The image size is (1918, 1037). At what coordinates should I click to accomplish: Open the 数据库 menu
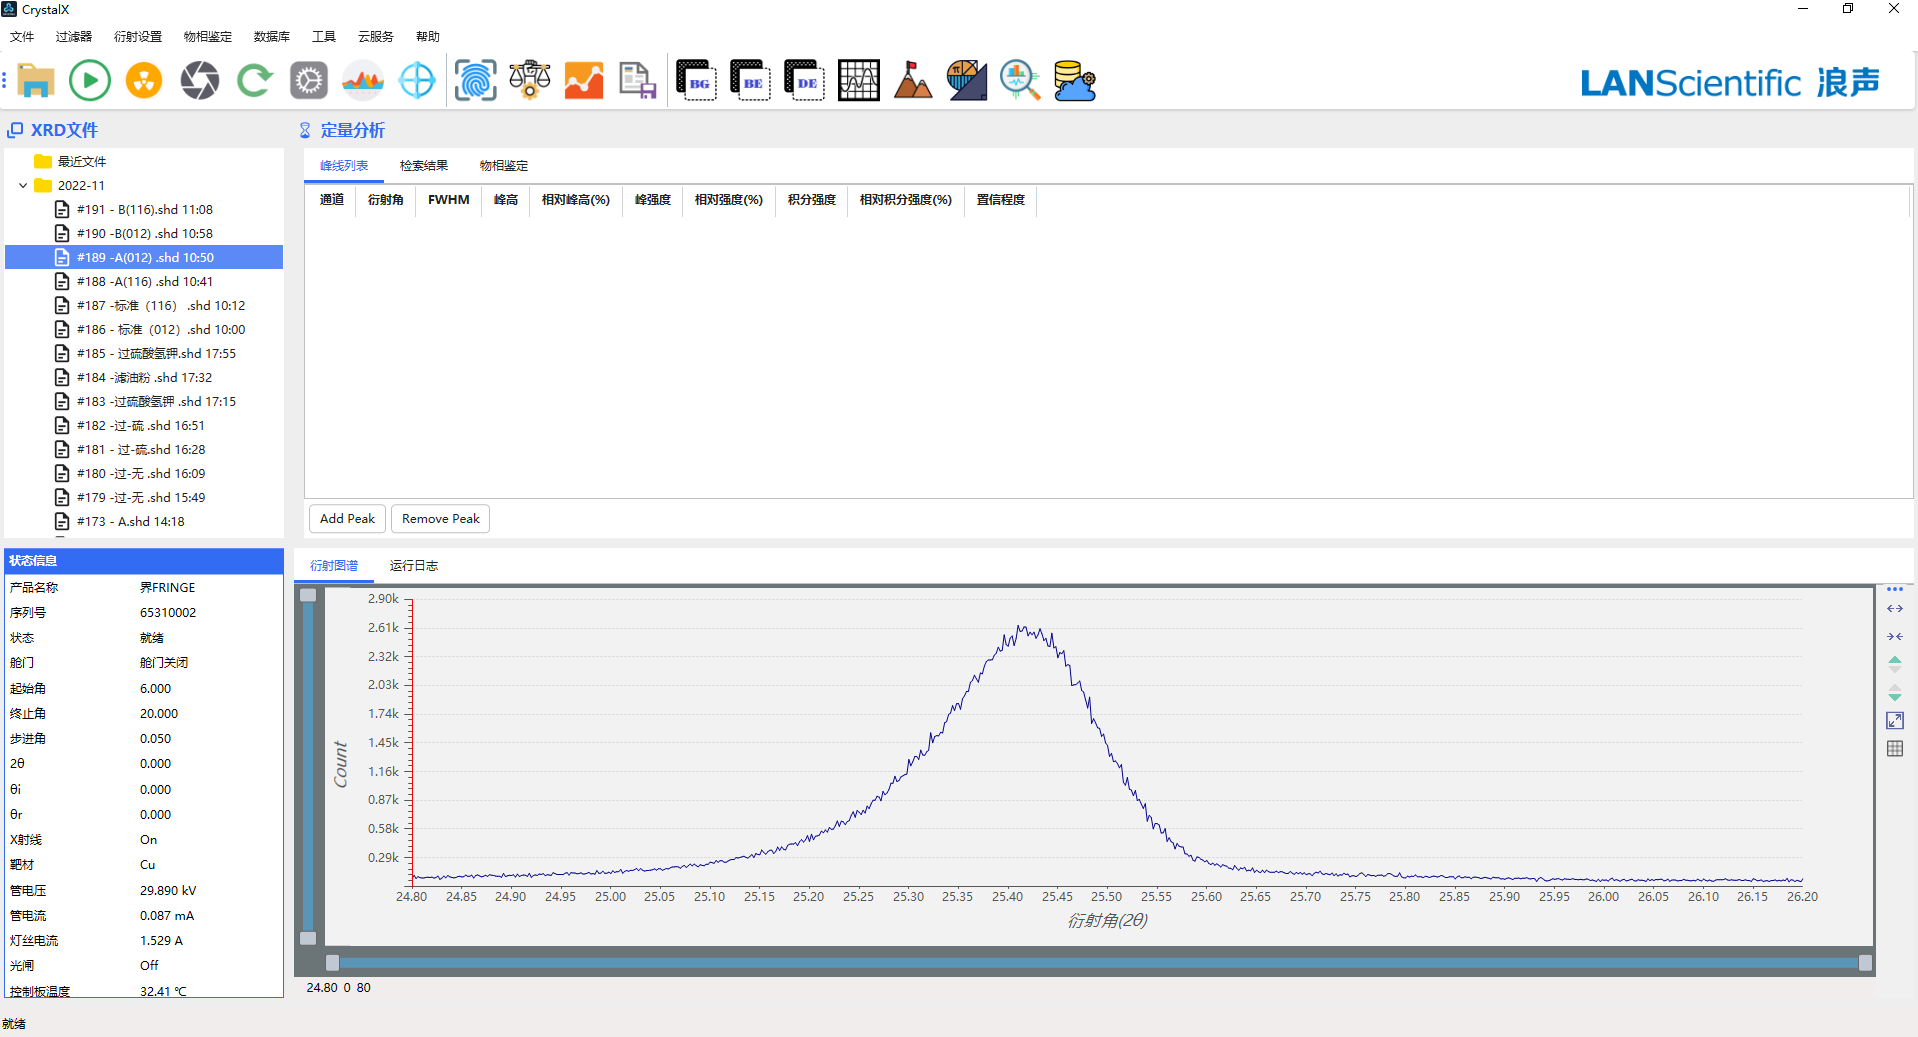271,37
